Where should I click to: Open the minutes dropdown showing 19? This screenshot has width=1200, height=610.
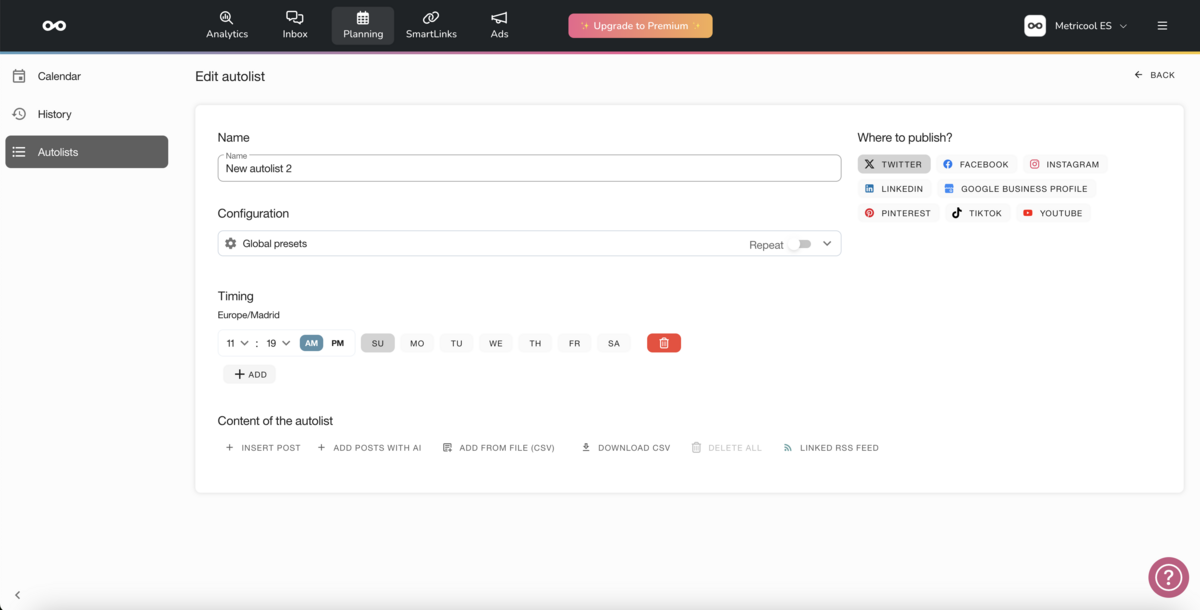(278, 343)
